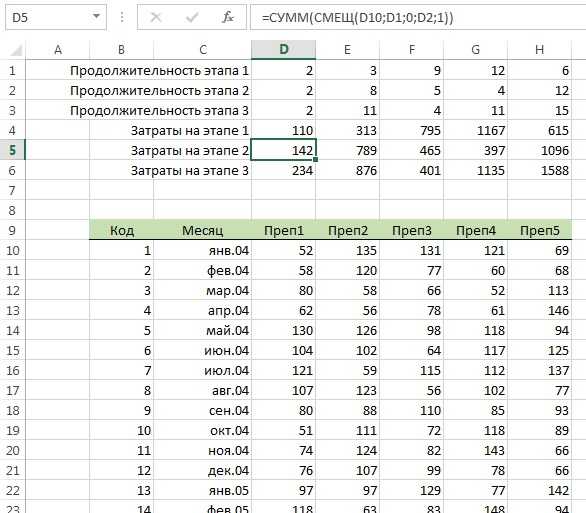Click month cell 'ноя.04'
Image resolution: width=586 pixels, height=513 pixels.
click(203, 450)
